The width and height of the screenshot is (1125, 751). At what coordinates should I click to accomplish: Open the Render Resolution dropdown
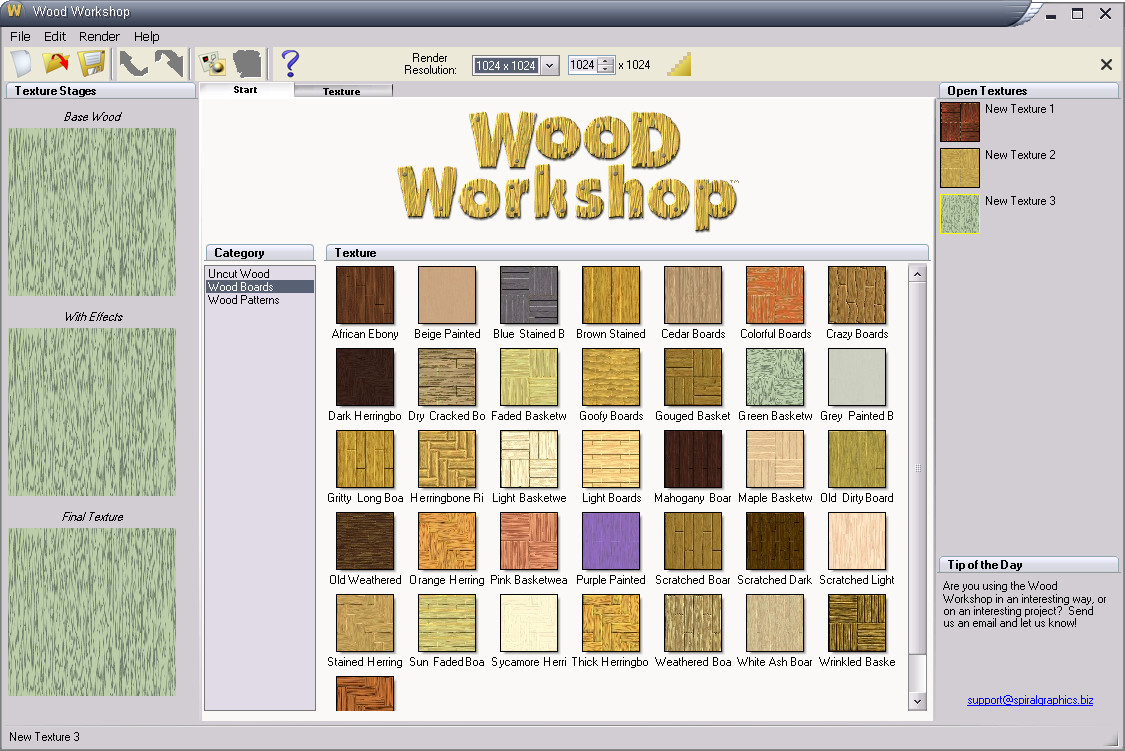(550, 65)
